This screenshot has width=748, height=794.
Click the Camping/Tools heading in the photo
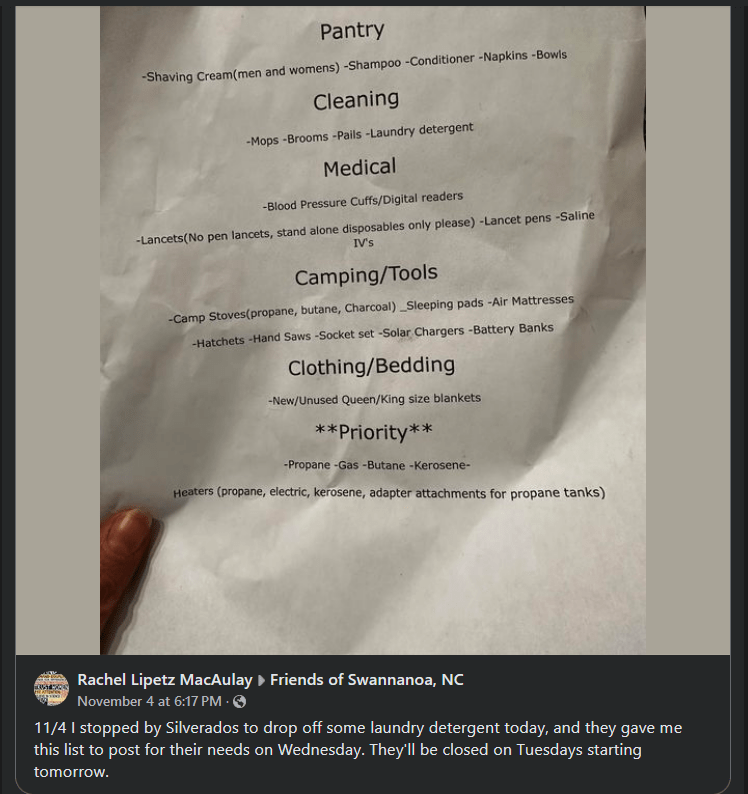pos(366,275)
